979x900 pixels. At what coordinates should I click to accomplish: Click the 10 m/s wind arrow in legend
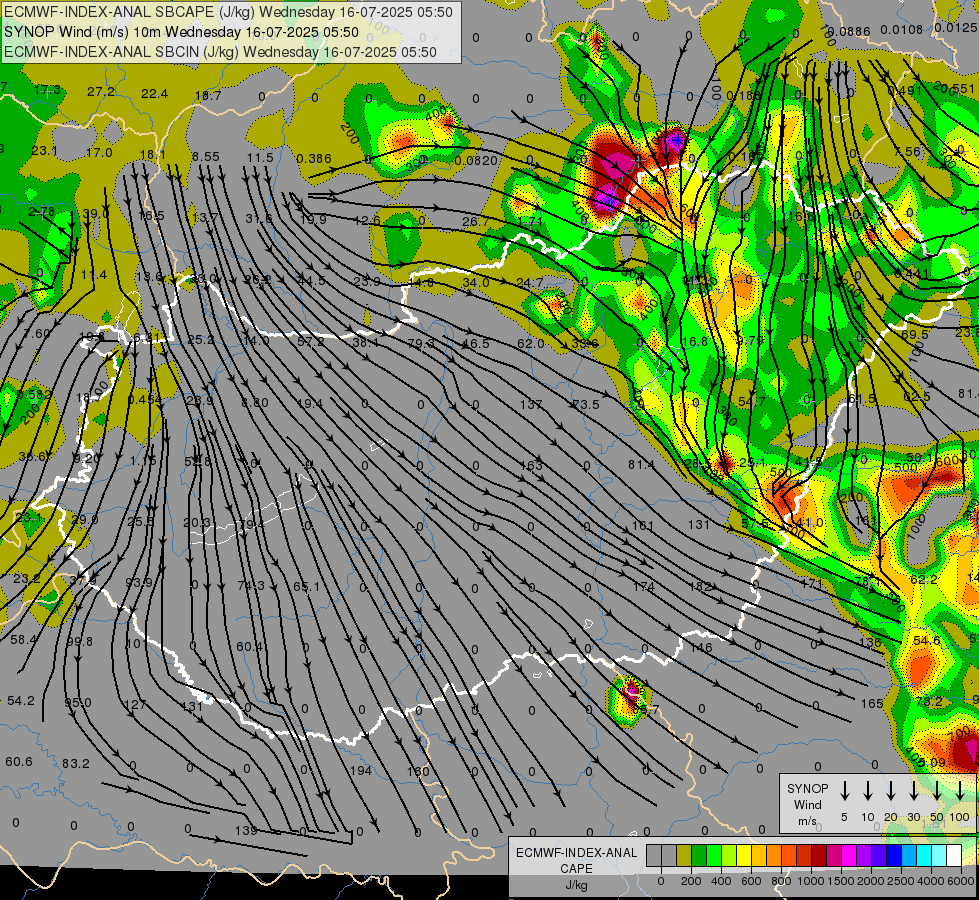click(x=868, y=791)
